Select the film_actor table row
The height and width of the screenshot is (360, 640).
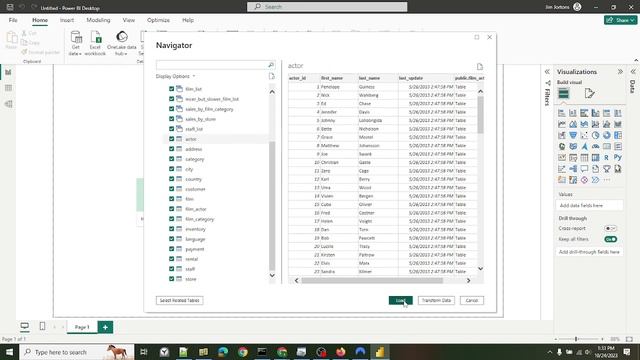click(196, 209)
